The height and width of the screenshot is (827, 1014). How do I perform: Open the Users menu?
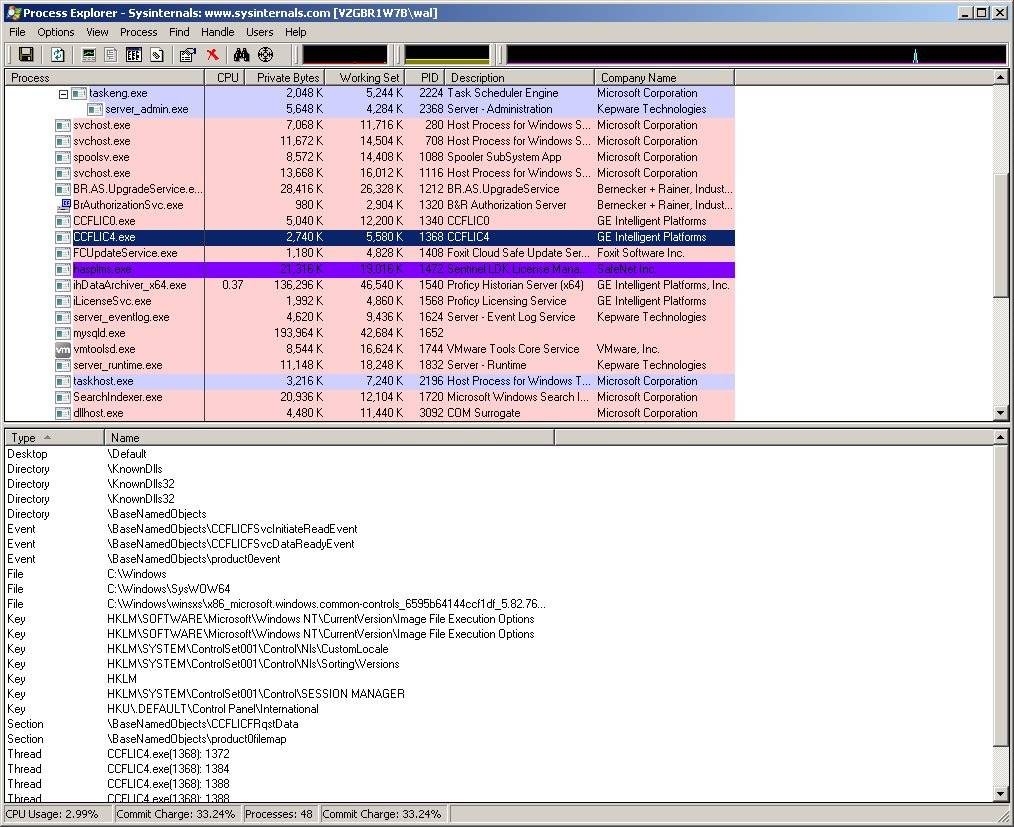(x=259, y=32)
